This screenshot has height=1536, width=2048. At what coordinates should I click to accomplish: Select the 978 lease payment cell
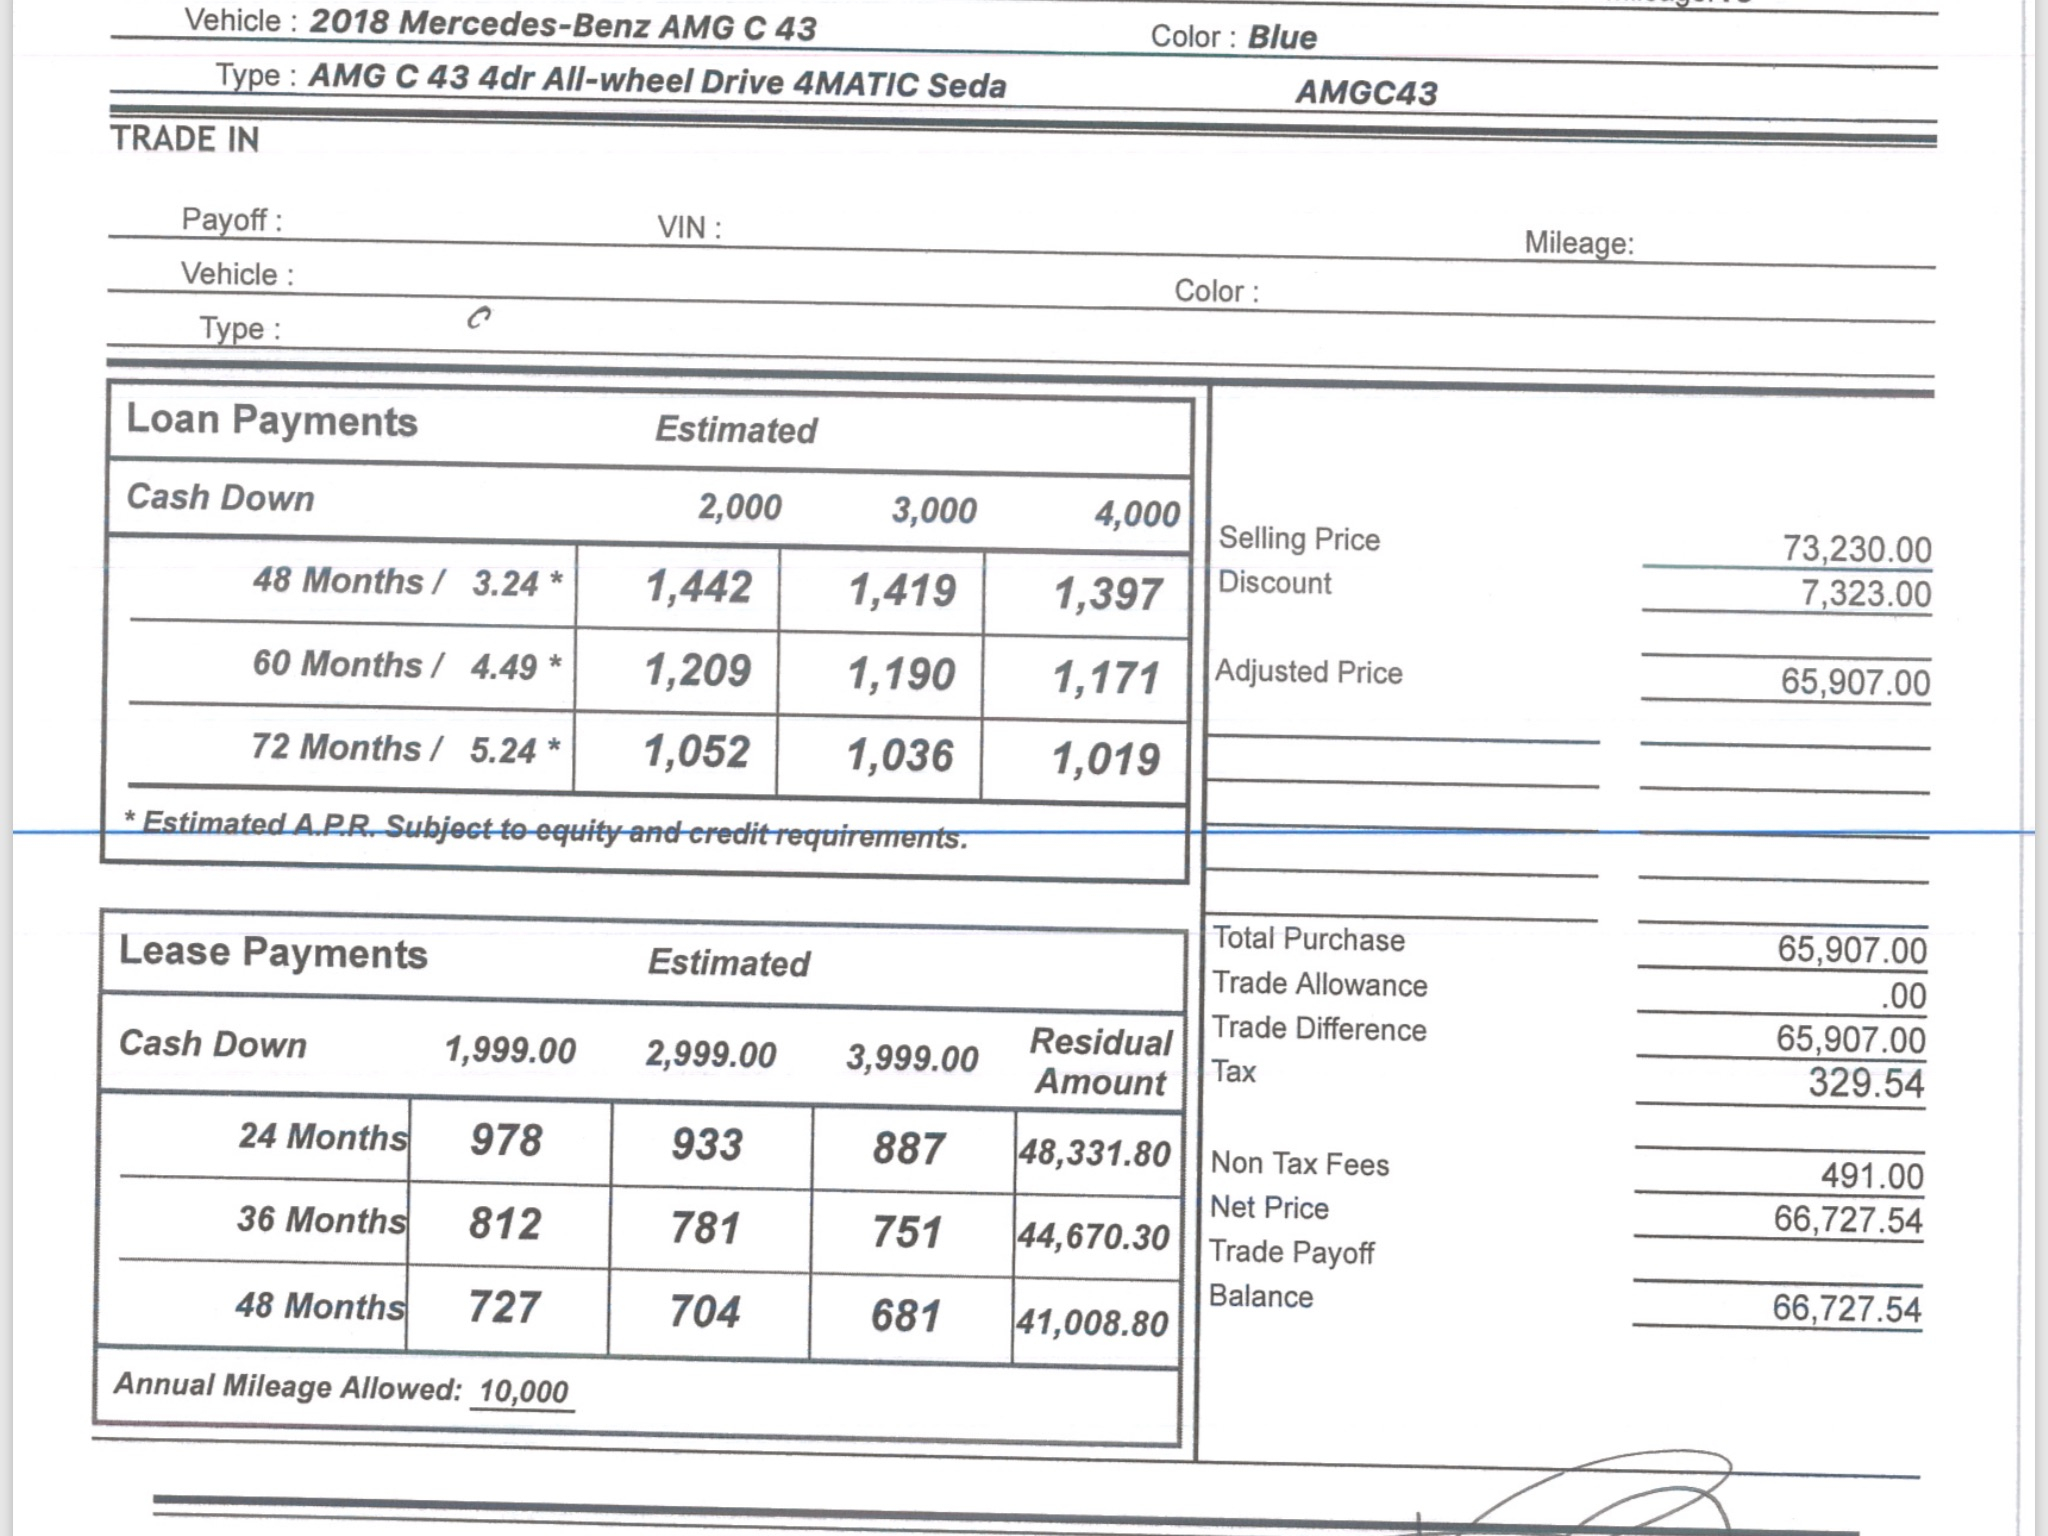506,1141
